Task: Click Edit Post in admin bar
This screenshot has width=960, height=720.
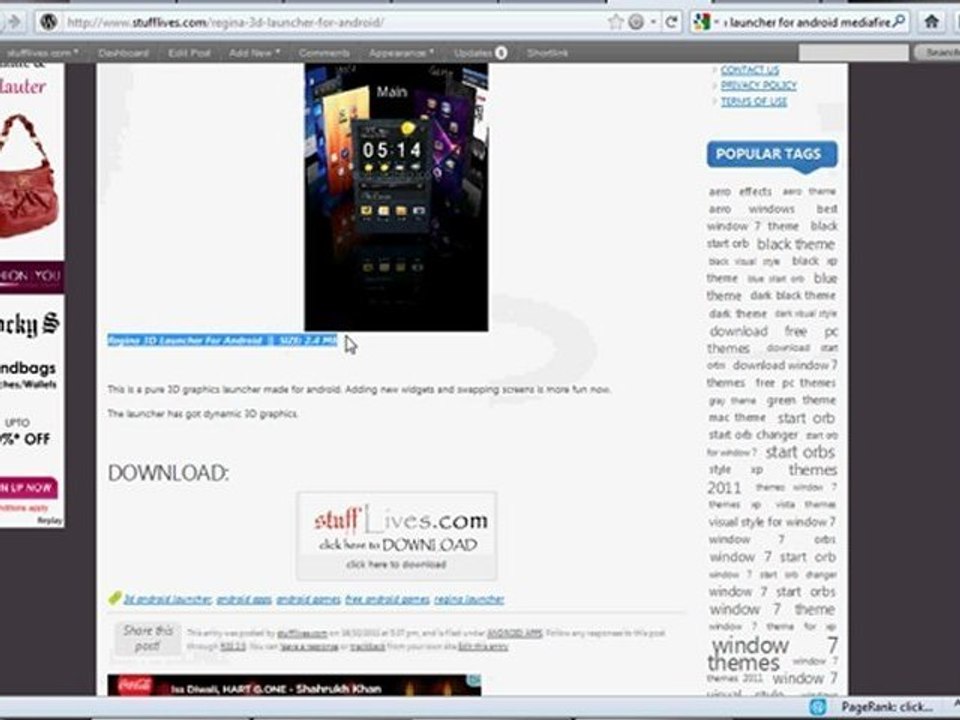Action: [x=189, y=53]
